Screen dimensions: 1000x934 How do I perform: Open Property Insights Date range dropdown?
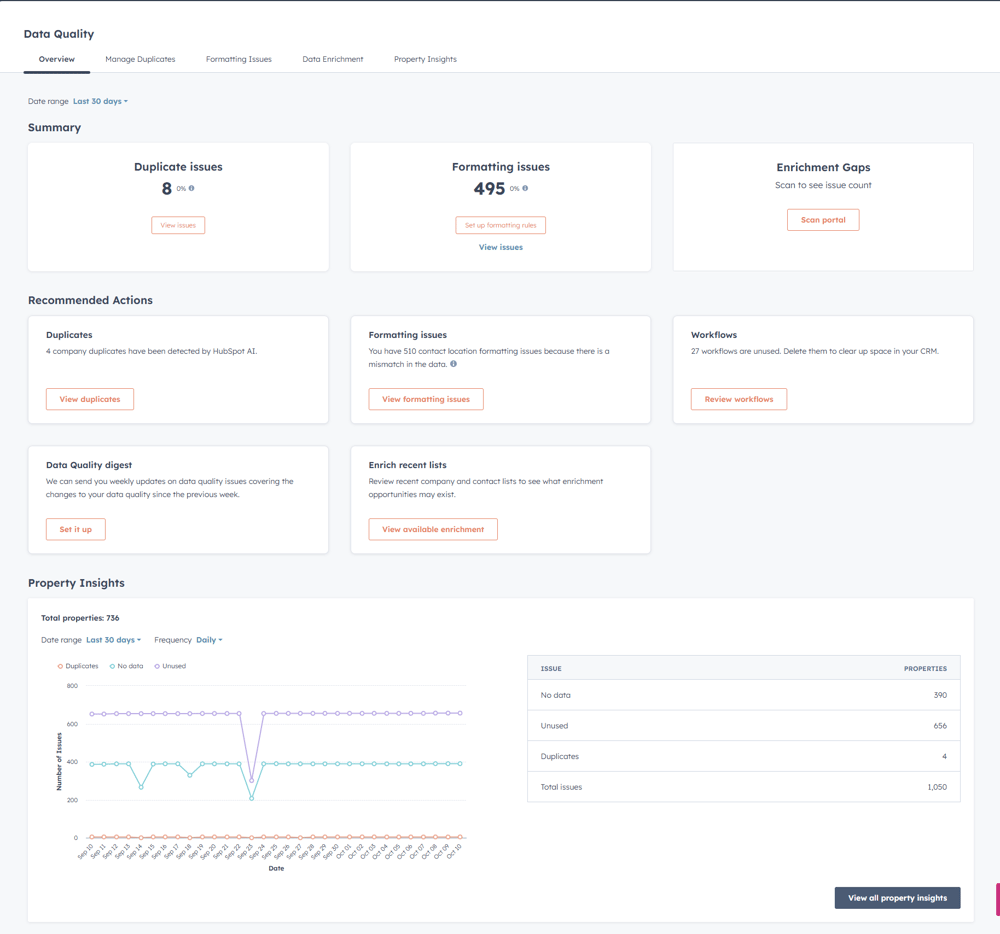coord(113,640)
